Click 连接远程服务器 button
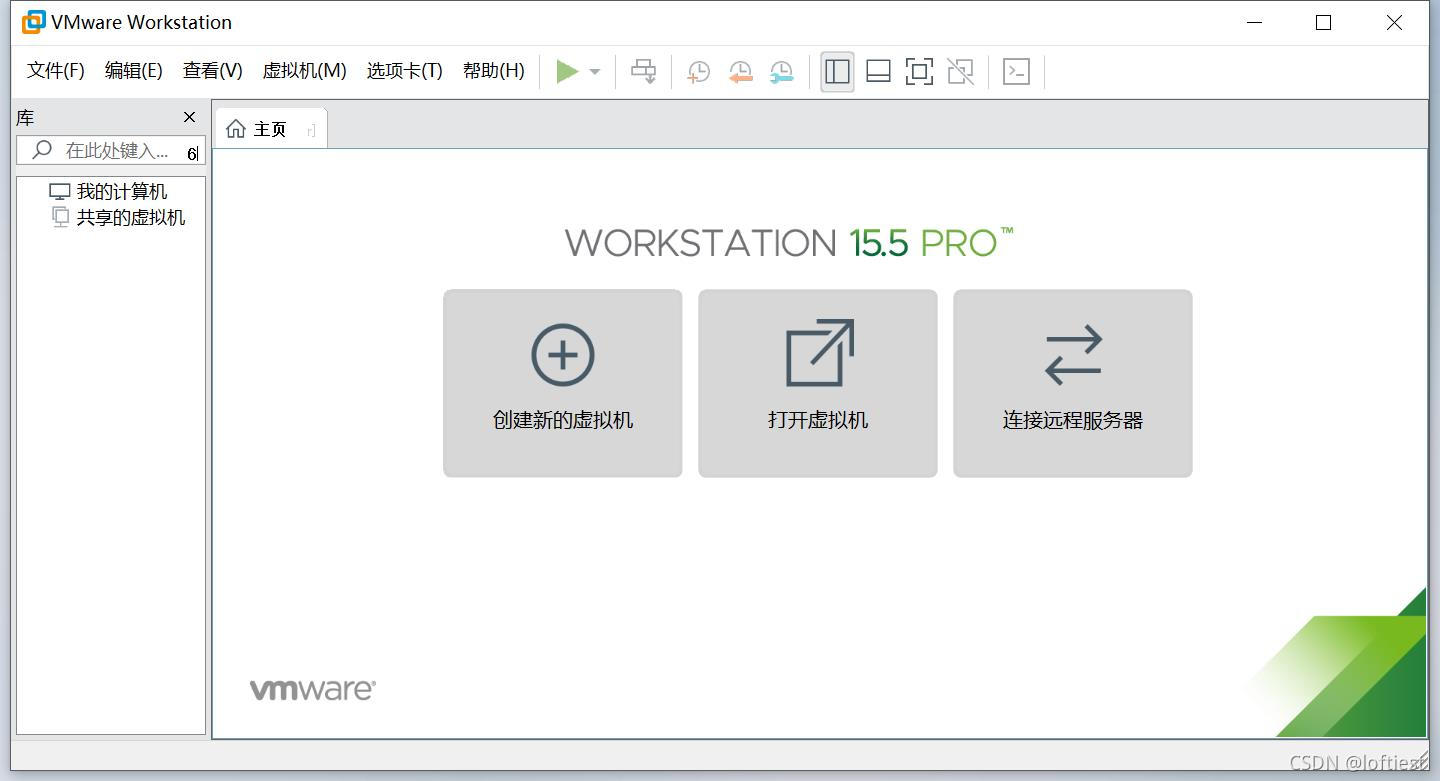 click(1073, 383)
